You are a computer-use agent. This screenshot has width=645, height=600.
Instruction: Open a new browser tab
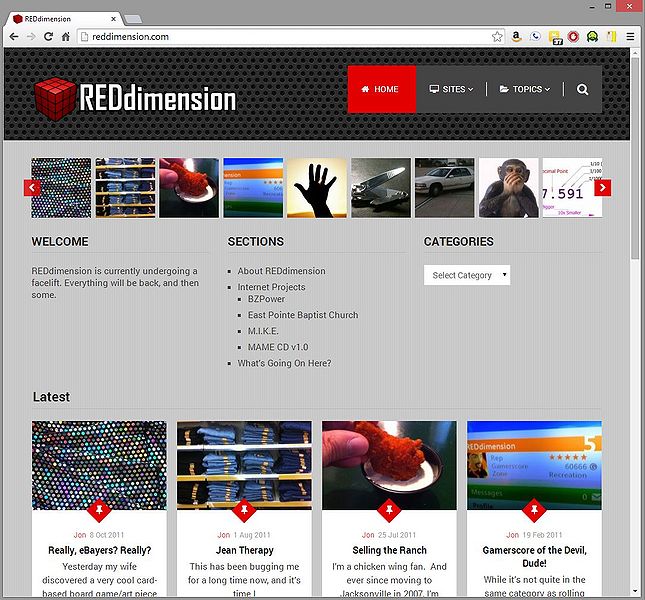coord(133,19)
